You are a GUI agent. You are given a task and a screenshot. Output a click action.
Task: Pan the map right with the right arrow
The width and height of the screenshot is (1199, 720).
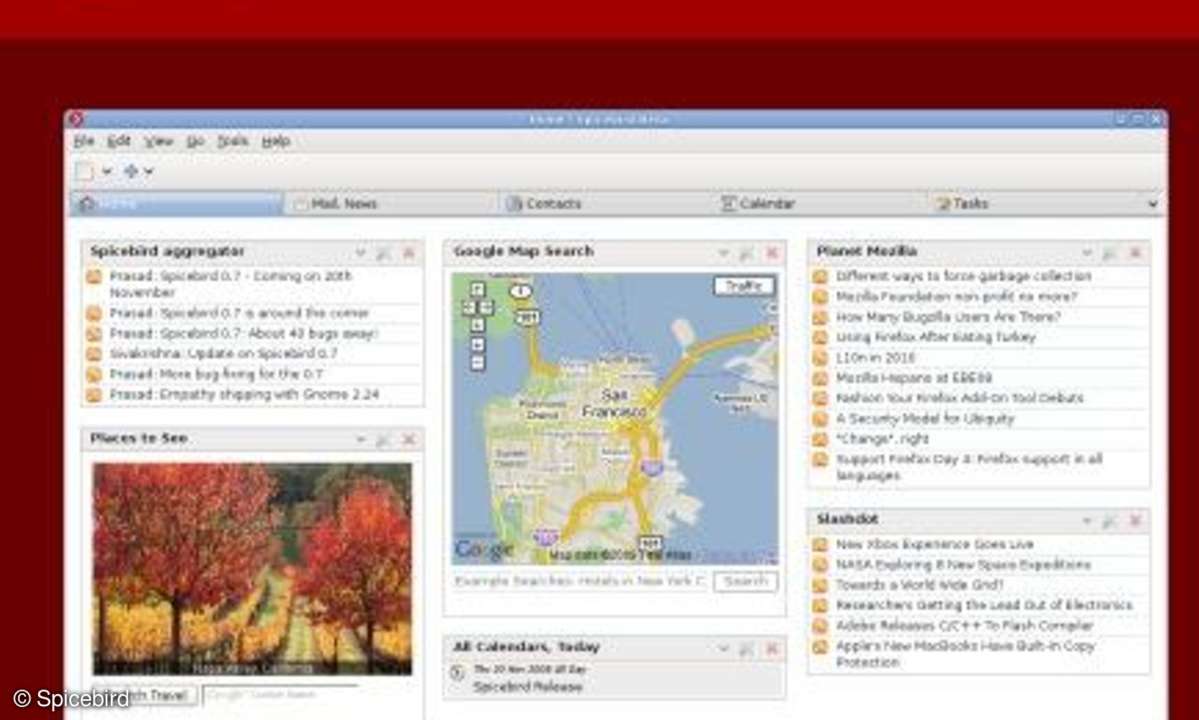(x=486, y=307)
